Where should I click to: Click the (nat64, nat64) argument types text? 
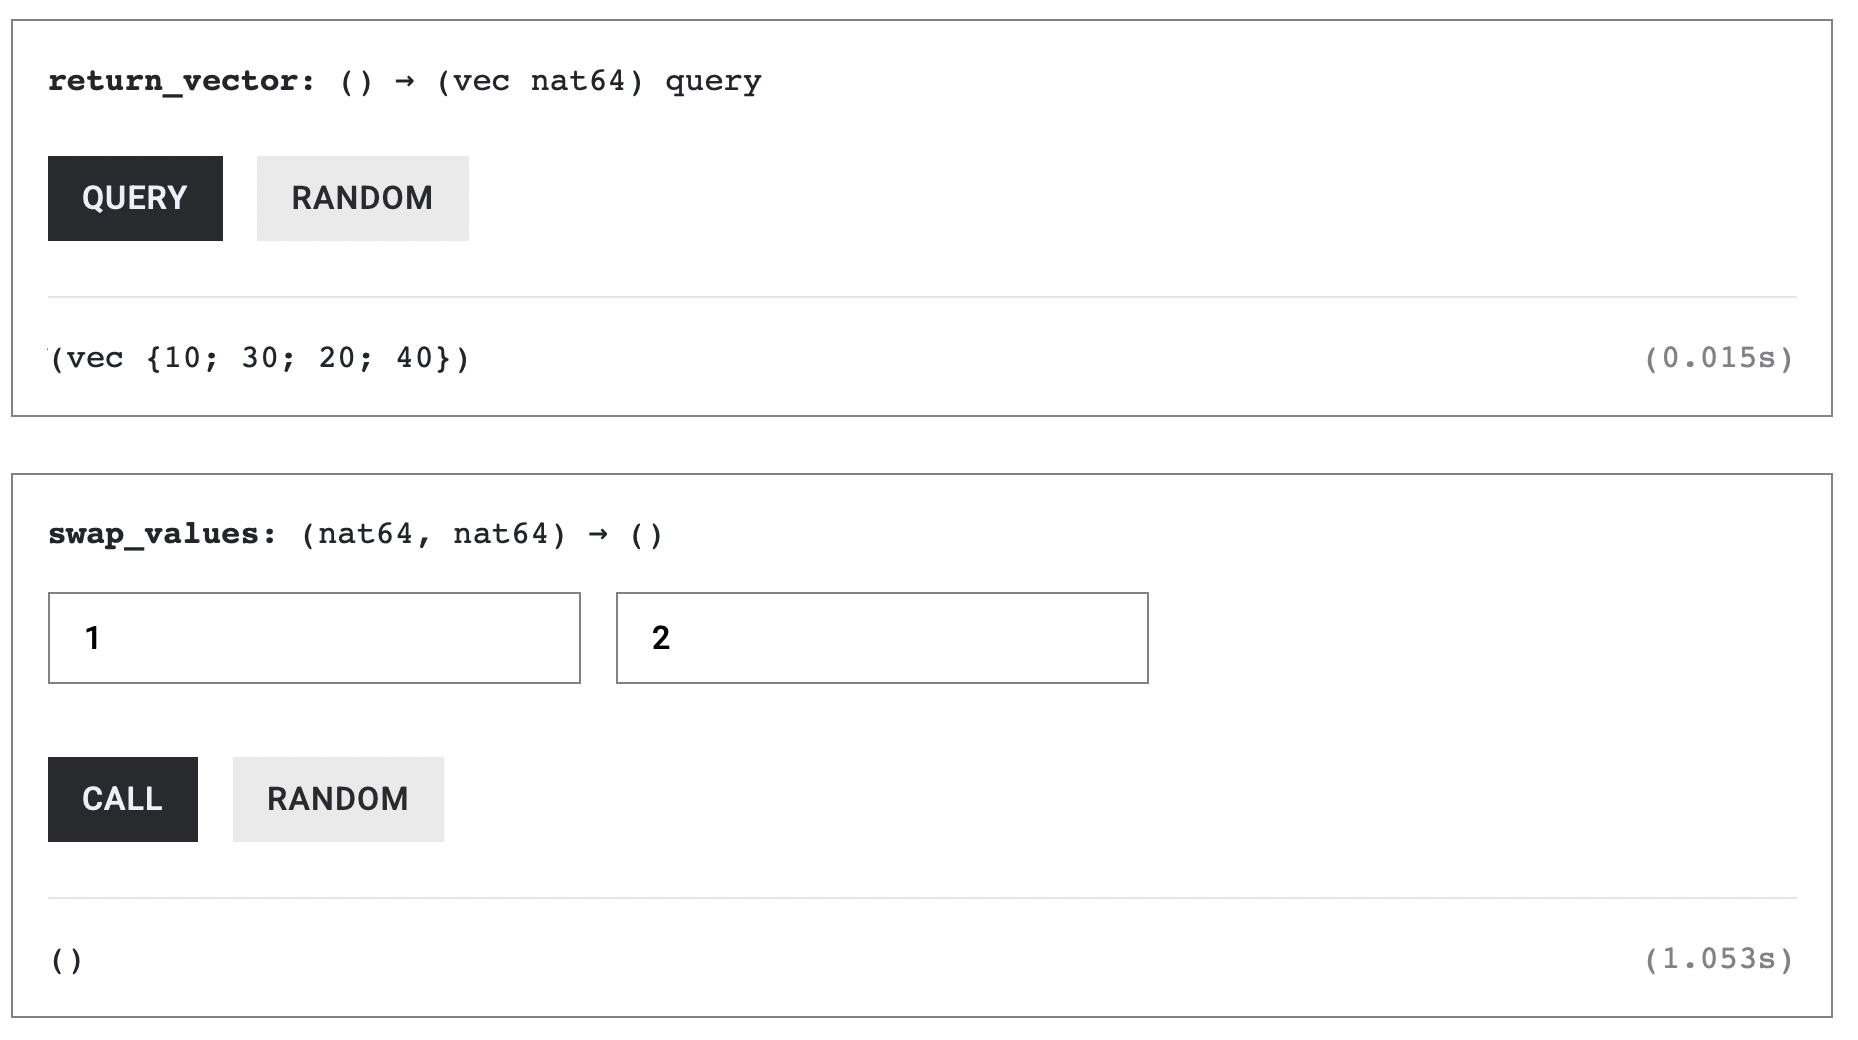pos(433,534)
